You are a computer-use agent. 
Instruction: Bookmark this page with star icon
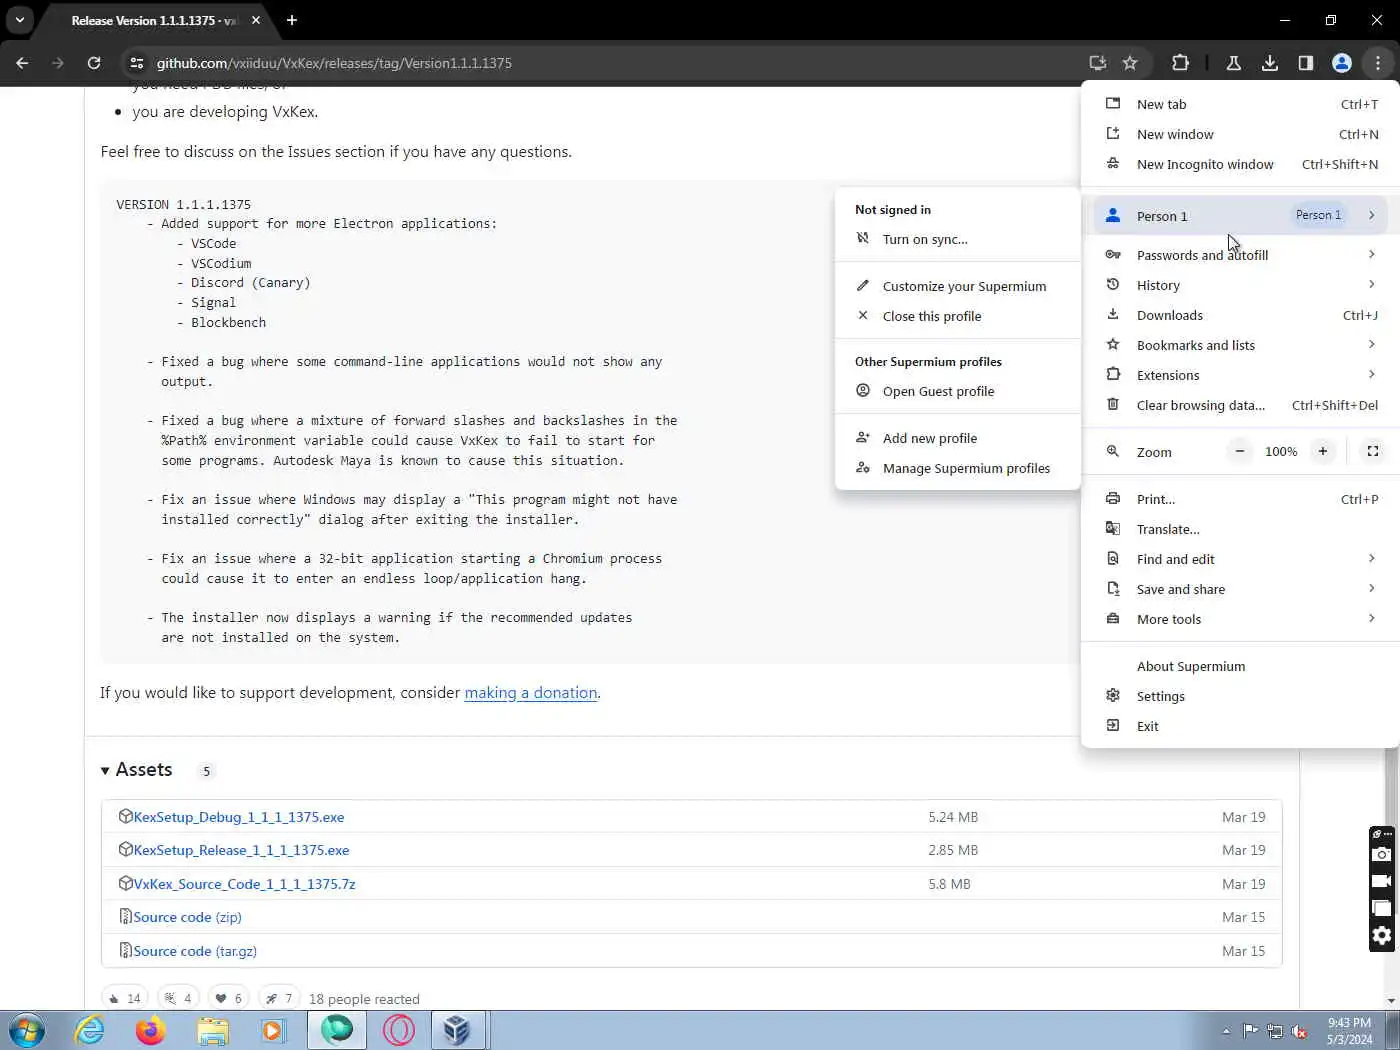[x=1130, y=63]
